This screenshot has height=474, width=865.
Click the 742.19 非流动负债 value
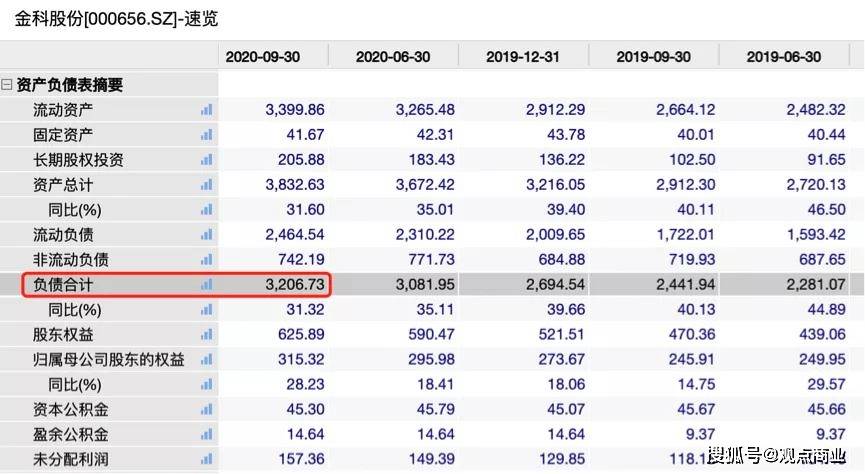click(x=301, y=259)
